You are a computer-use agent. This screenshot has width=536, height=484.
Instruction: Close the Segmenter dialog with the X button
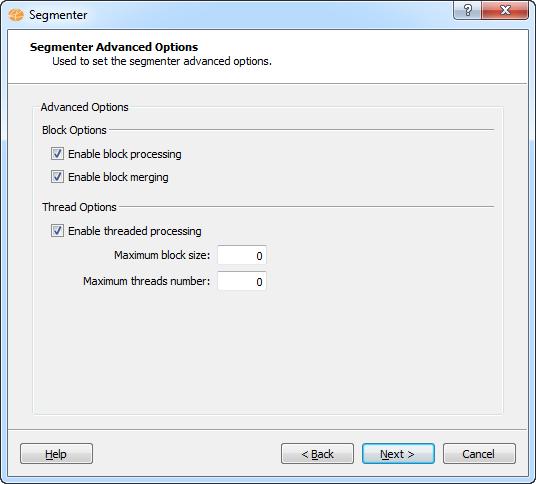tap(505, 10)
